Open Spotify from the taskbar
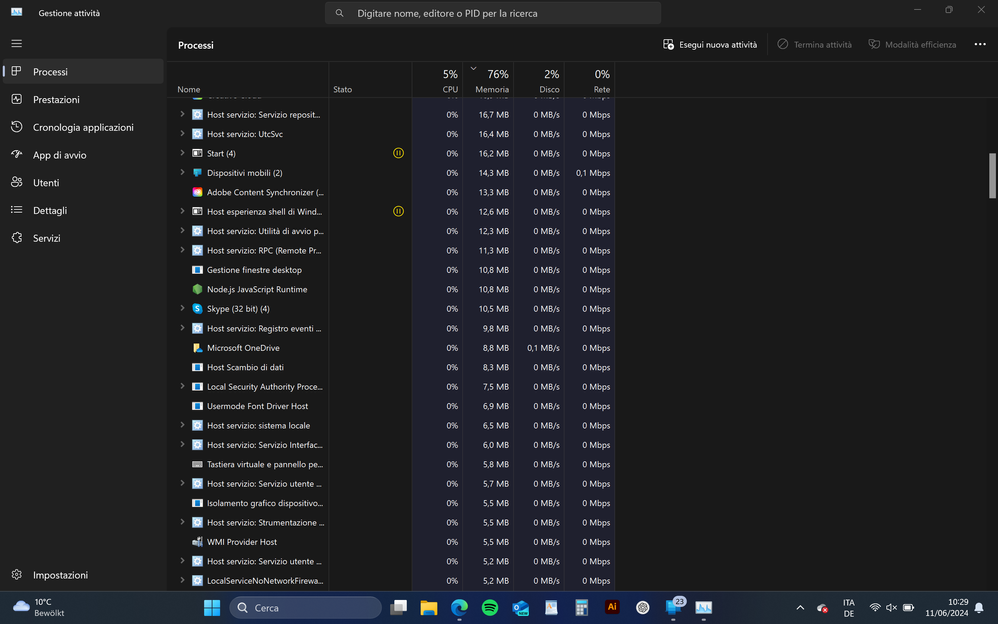Viewport: 998px width, 624px height. pos(490,607)
